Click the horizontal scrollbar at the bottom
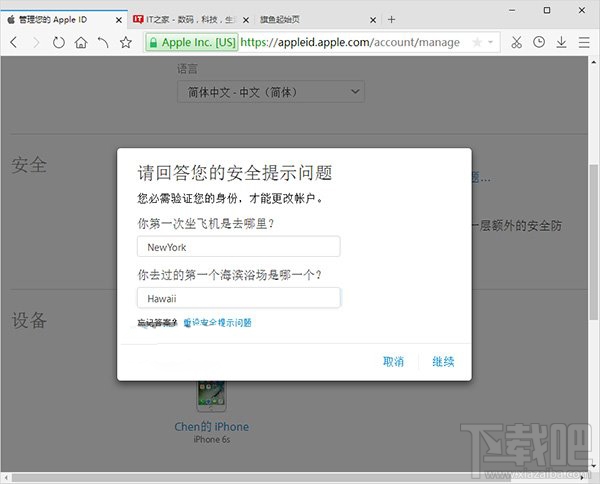 point(261,477)
